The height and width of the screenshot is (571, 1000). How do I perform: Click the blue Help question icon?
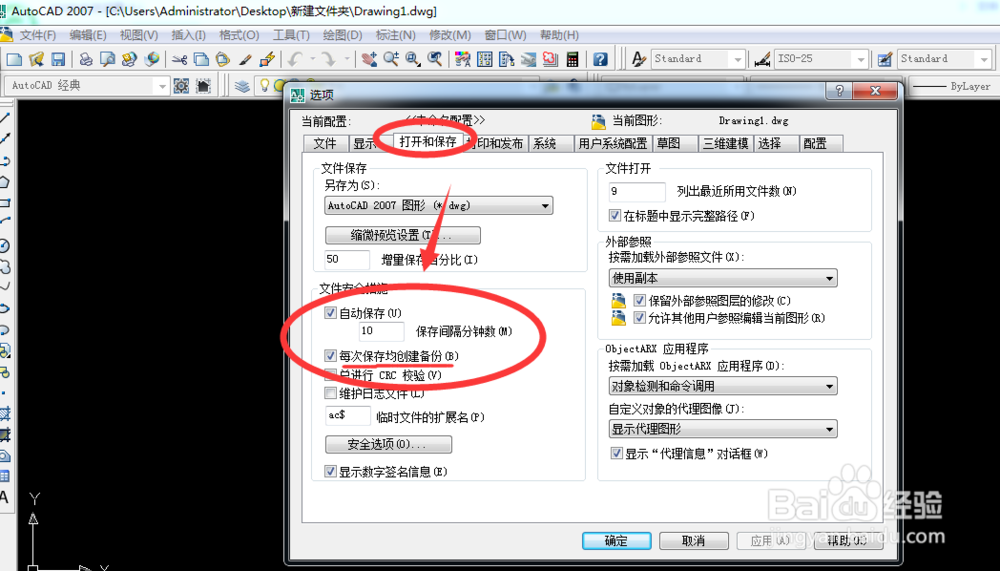(600, 59)
